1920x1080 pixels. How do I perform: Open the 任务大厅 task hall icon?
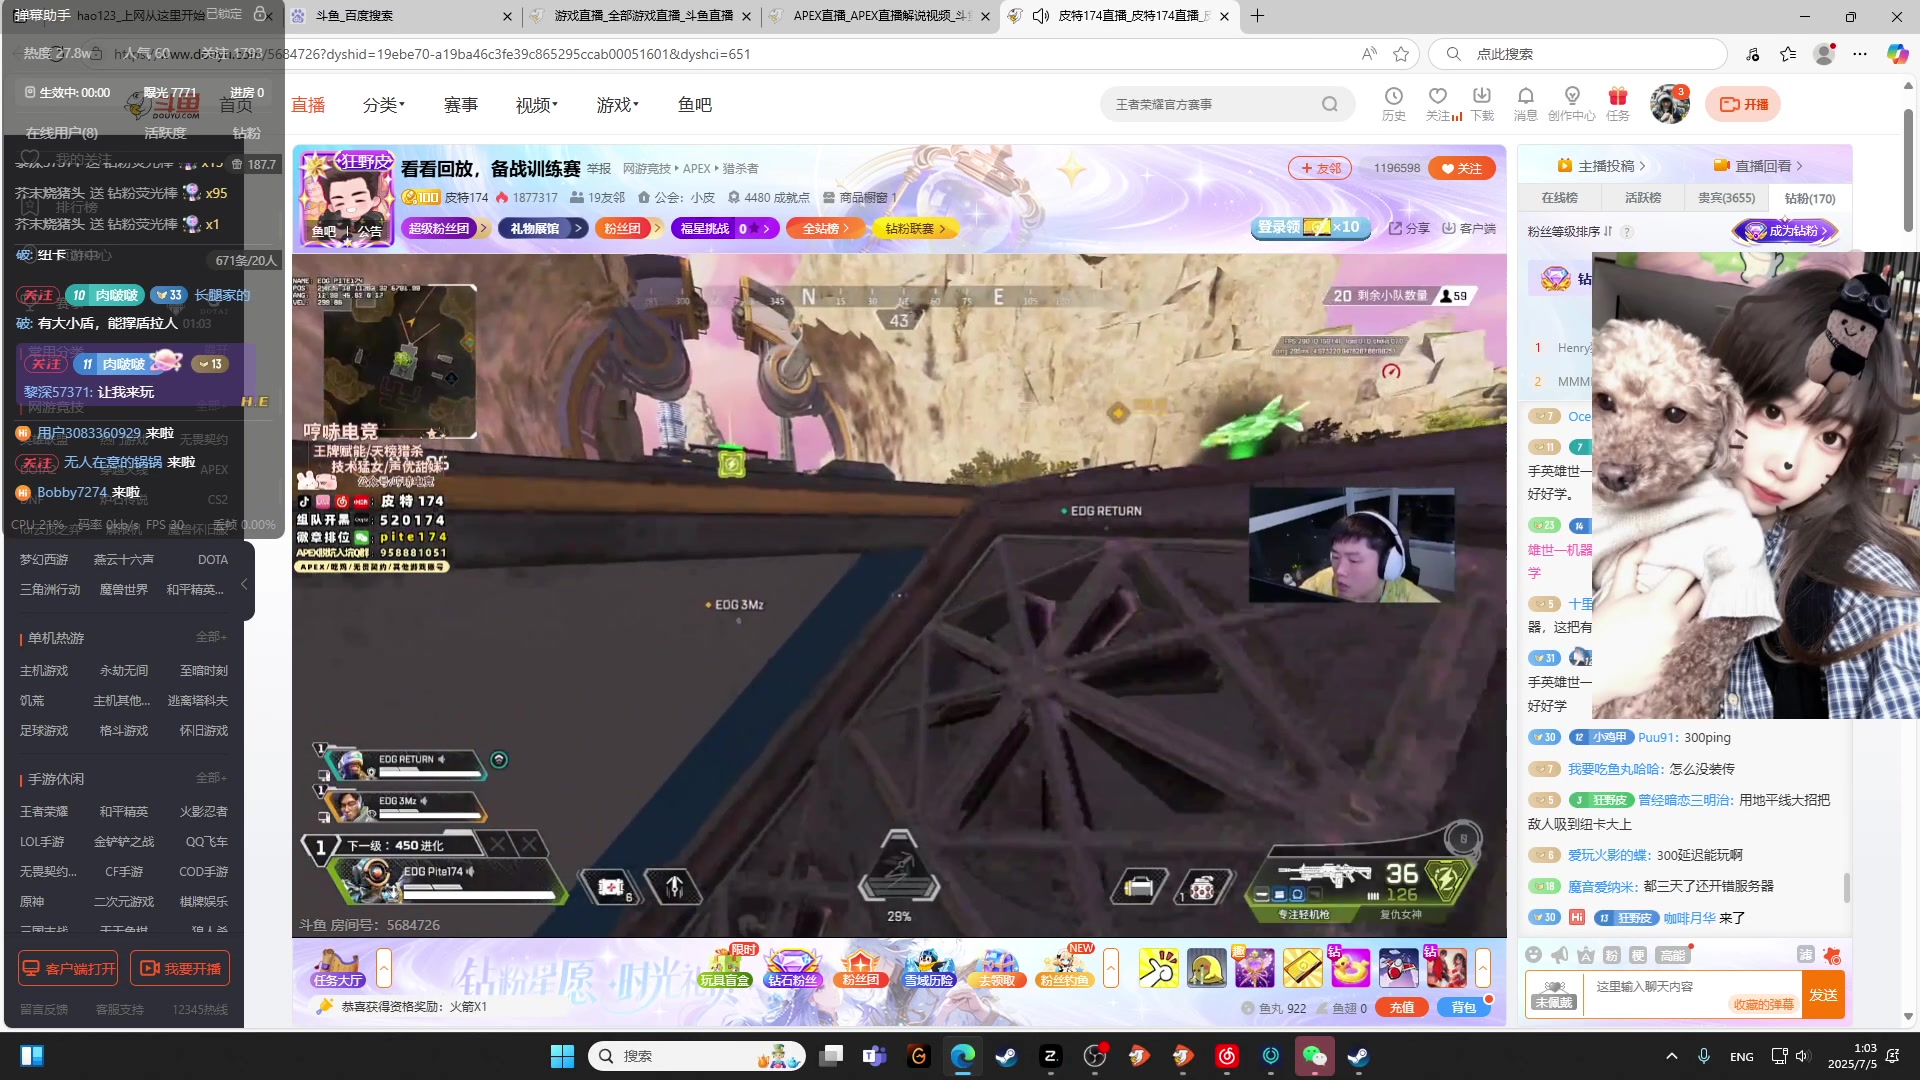pyautogui.click(x=337, y=967)
